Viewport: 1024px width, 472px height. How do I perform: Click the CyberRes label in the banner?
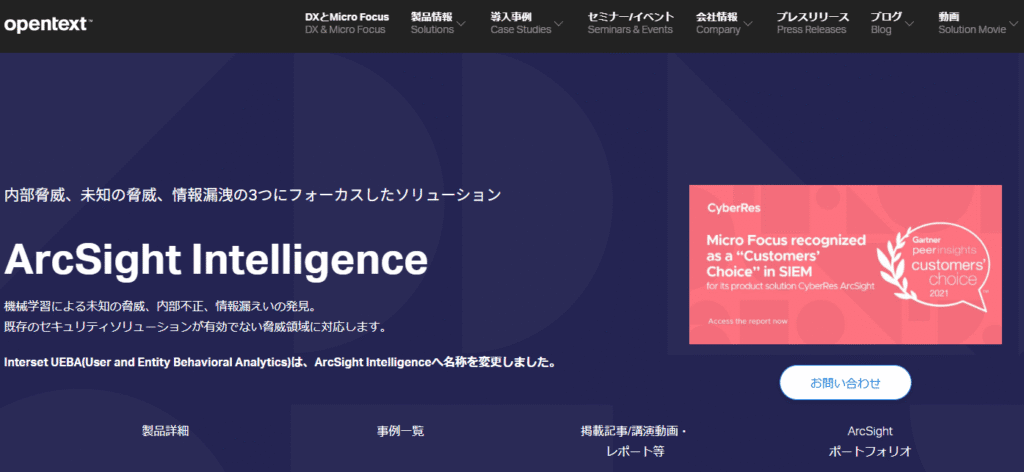733,208
